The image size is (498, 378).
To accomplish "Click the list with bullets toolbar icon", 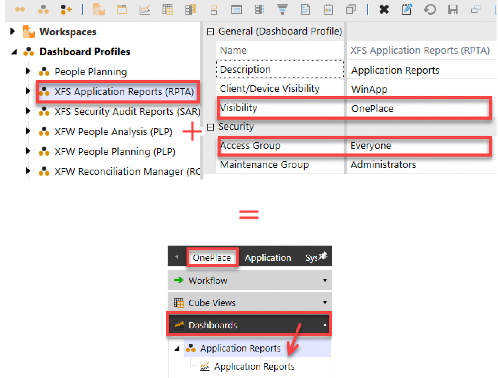I will pyautogui.click(x=259, y=9).
